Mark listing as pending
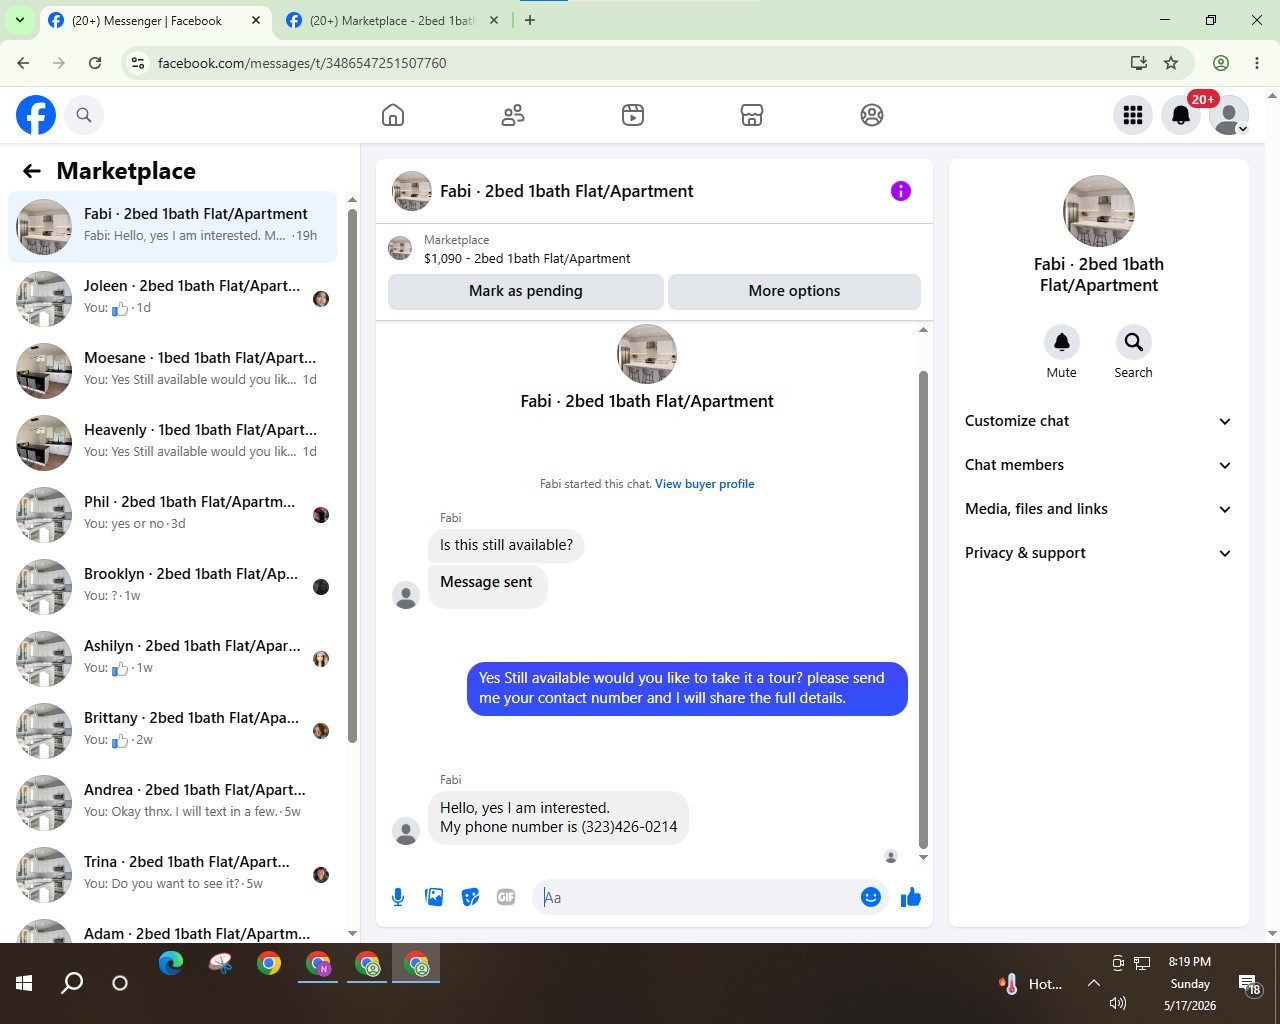 click(526, 291)
